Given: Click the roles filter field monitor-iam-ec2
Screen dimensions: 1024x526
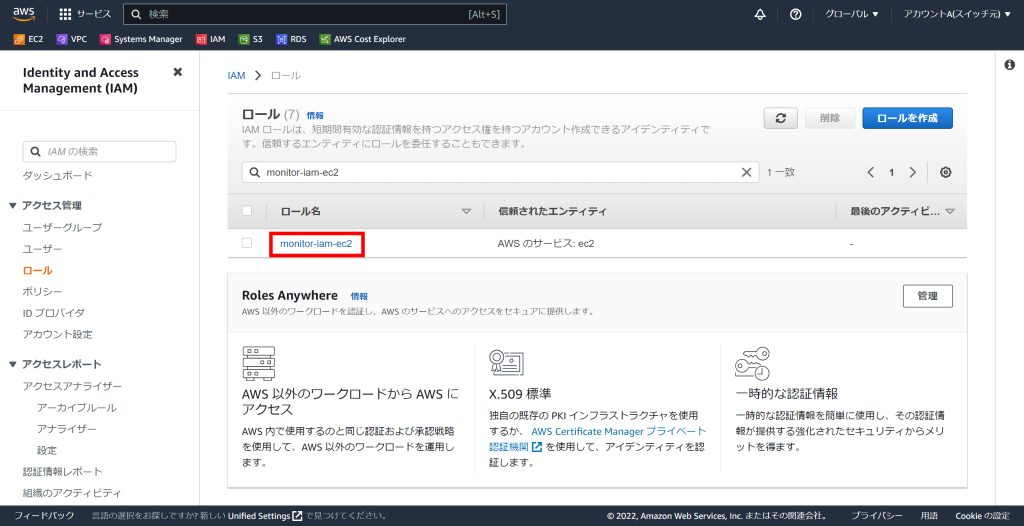Looking at the screenshot, I should pos(500,173).
